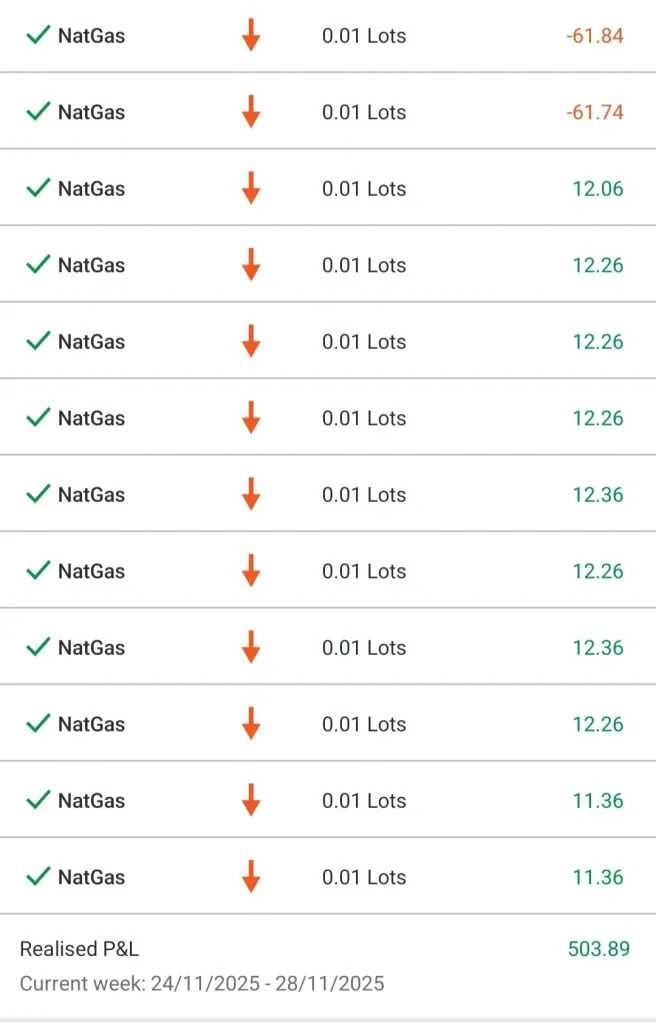Tap the sell arrow on the first 11.36 trade
656x1024 pixels.
tap(251, 800)
